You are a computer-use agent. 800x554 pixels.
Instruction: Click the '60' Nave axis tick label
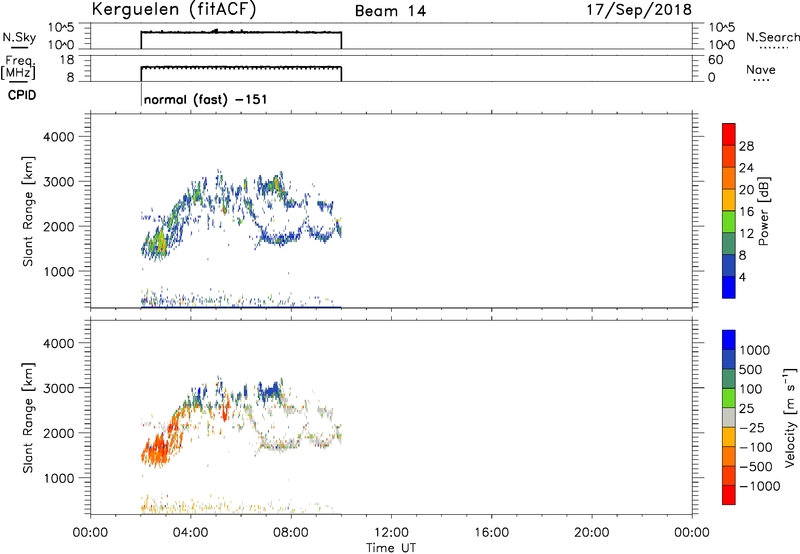[715, 60]
